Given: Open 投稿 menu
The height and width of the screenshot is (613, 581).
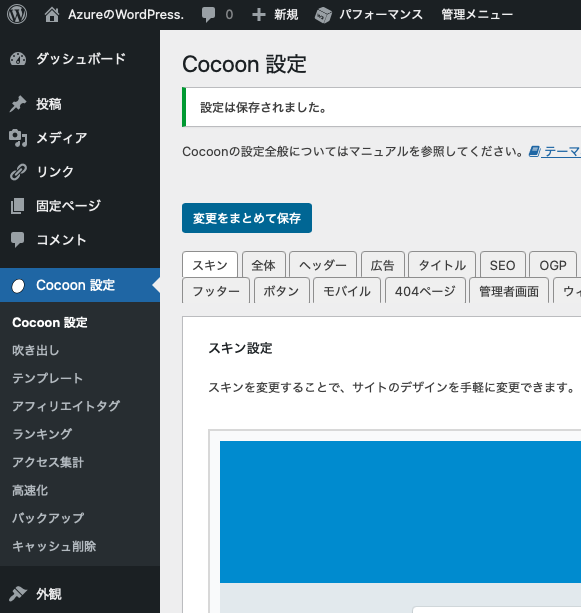Looking at the screenshot, I should point(49,104).
